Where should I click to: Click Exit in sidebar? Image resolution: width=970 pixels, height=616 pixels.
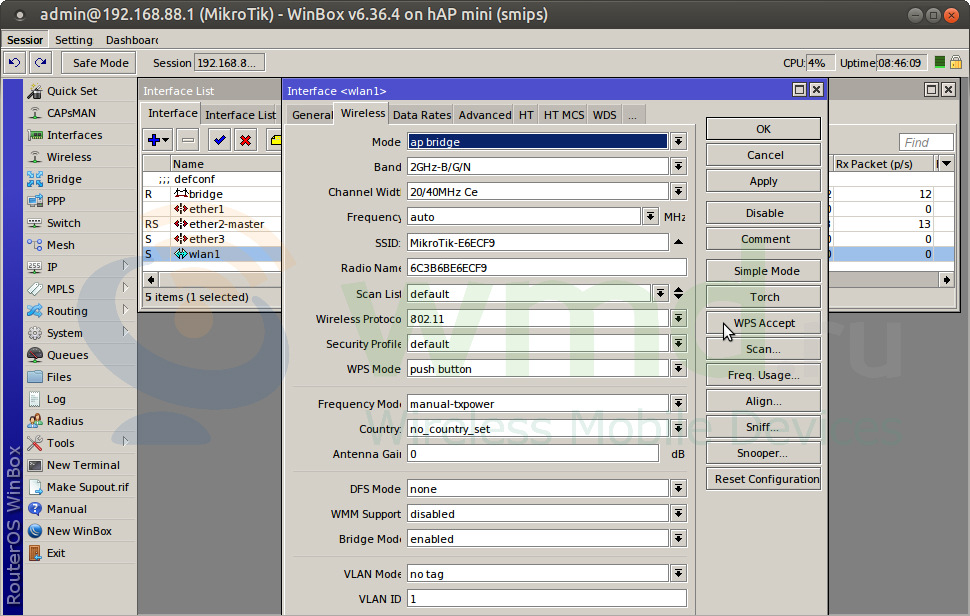pyautogui.click(x=56, y=553)
